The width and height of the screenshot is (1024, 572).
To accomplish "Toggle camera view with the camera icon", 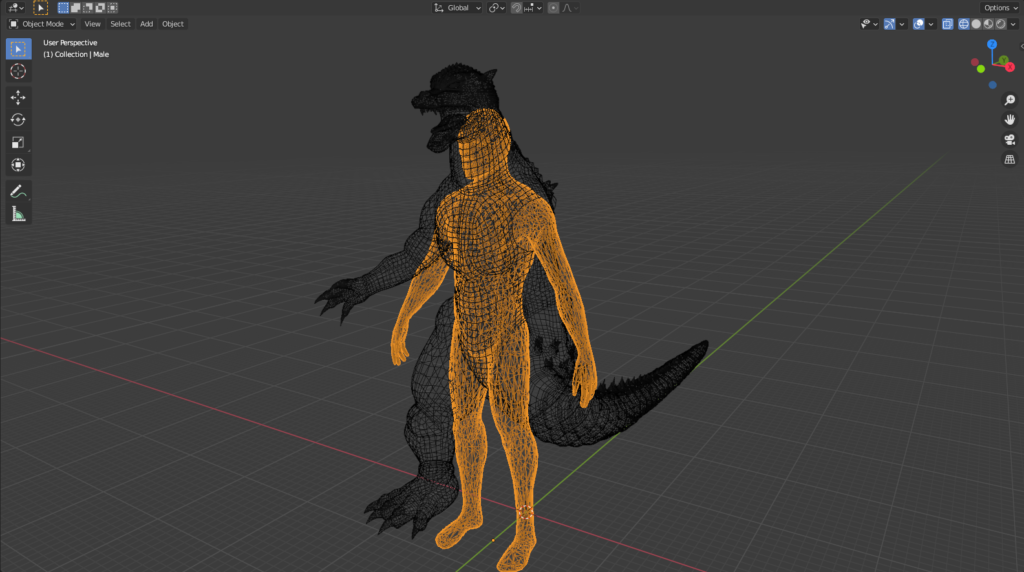I will tap(1009, 139).
